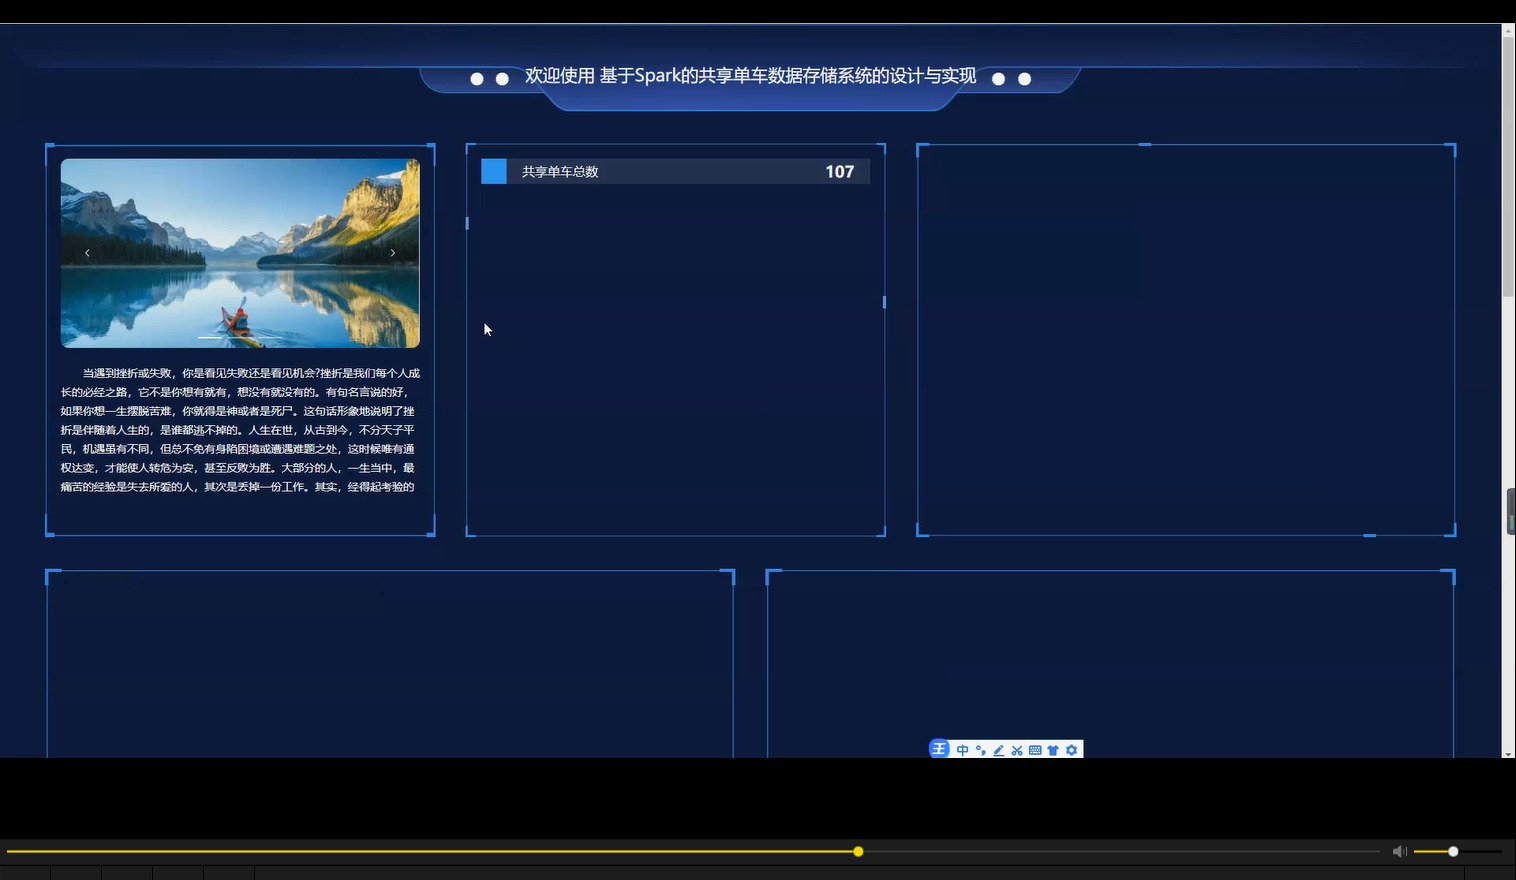Click the 欢迎使用 dashboard title header
1516x880 pixels.
[x=750, y=75]
